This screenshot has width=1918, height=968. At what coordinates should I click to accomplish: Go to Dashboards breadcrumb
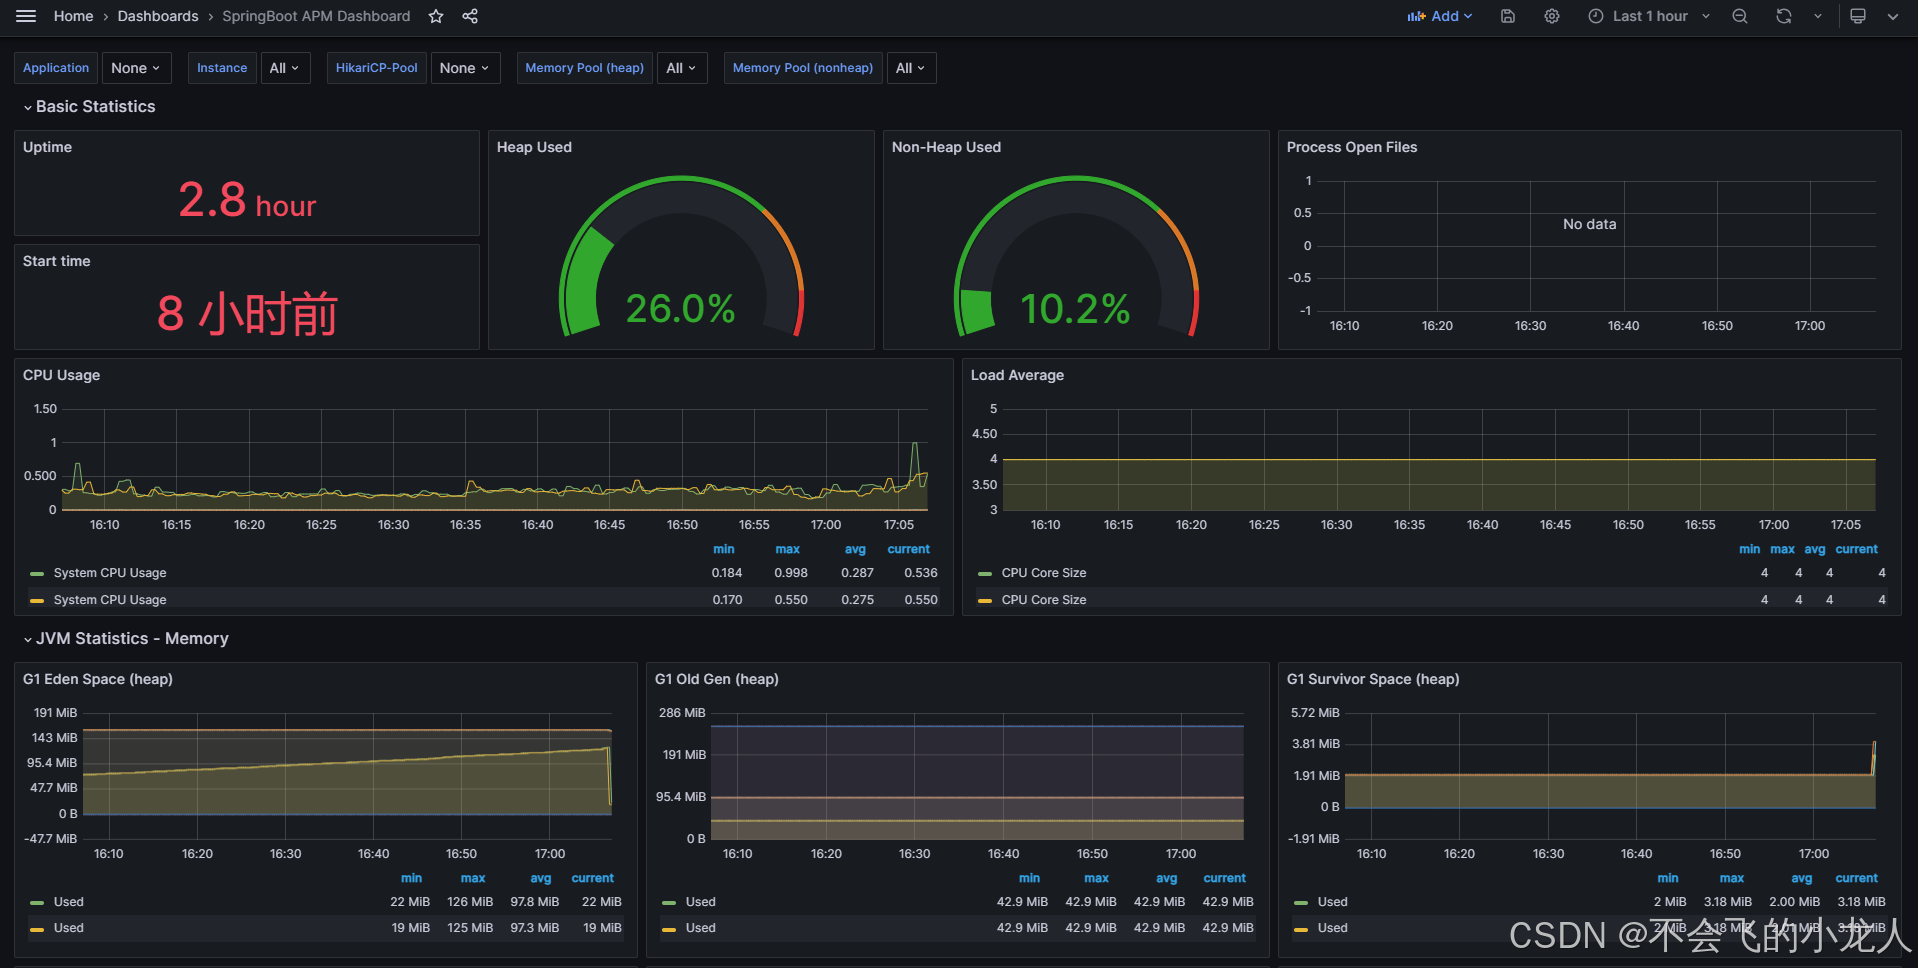pyautogui.click(x=158, y=16)
